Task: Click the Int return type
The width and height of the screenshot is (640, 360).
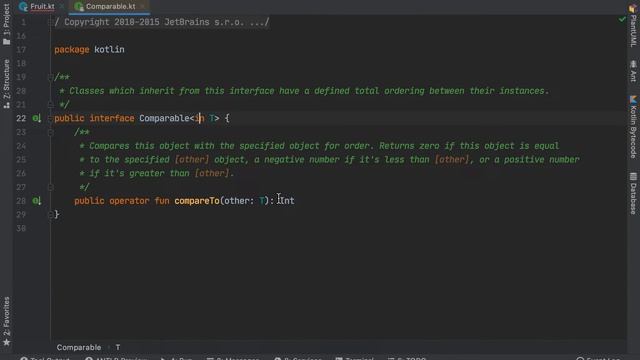Action: [287, 201]
